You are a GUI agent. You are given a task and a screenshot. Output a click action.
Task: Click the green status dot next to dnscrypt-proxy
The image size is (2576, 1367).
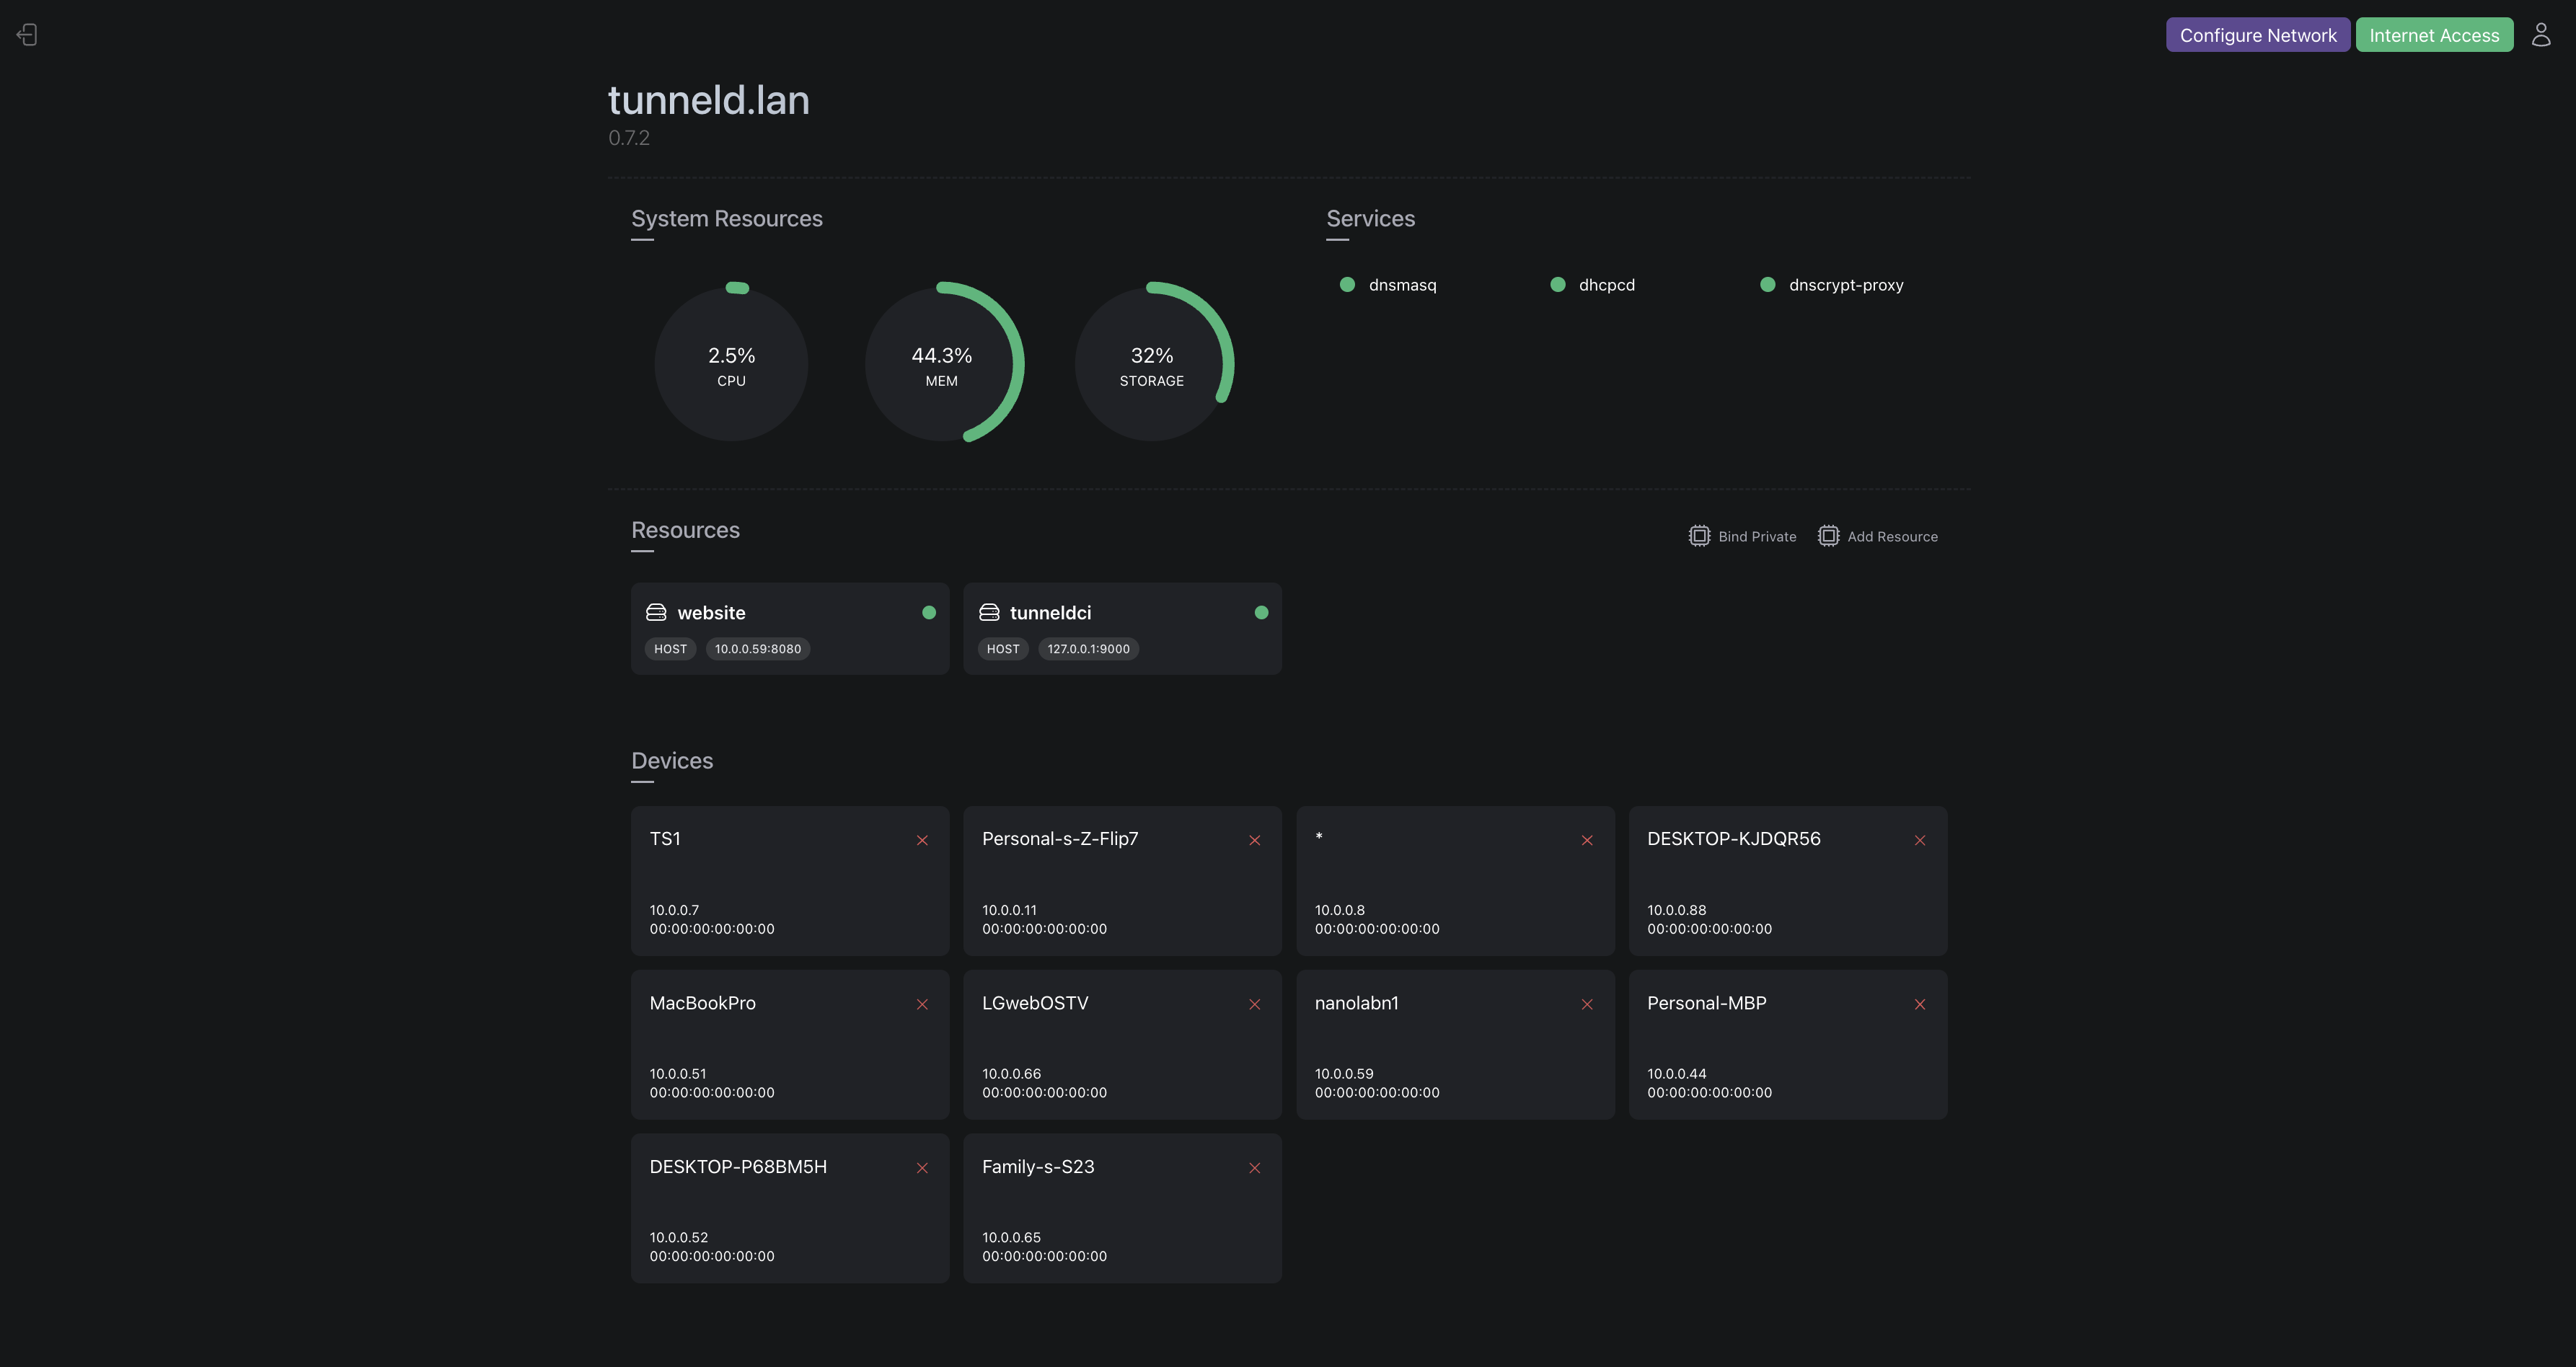(x=1767, y=284)
